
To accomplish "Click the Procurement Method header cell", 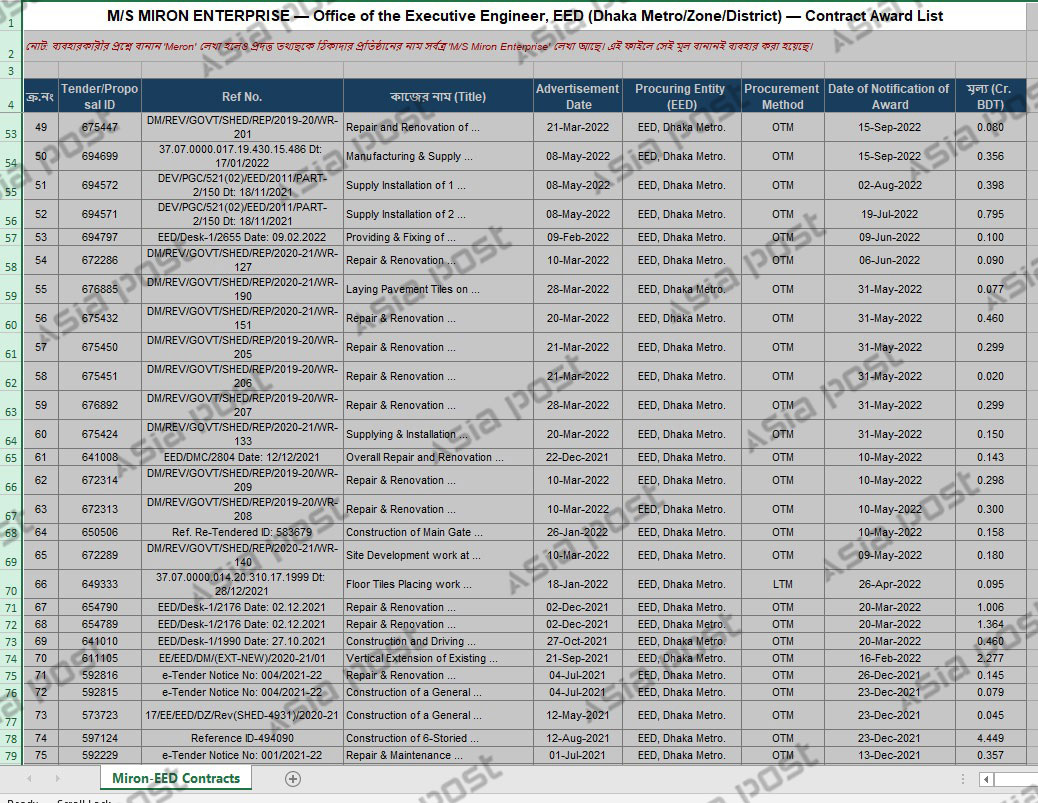I will pos(782,96).
